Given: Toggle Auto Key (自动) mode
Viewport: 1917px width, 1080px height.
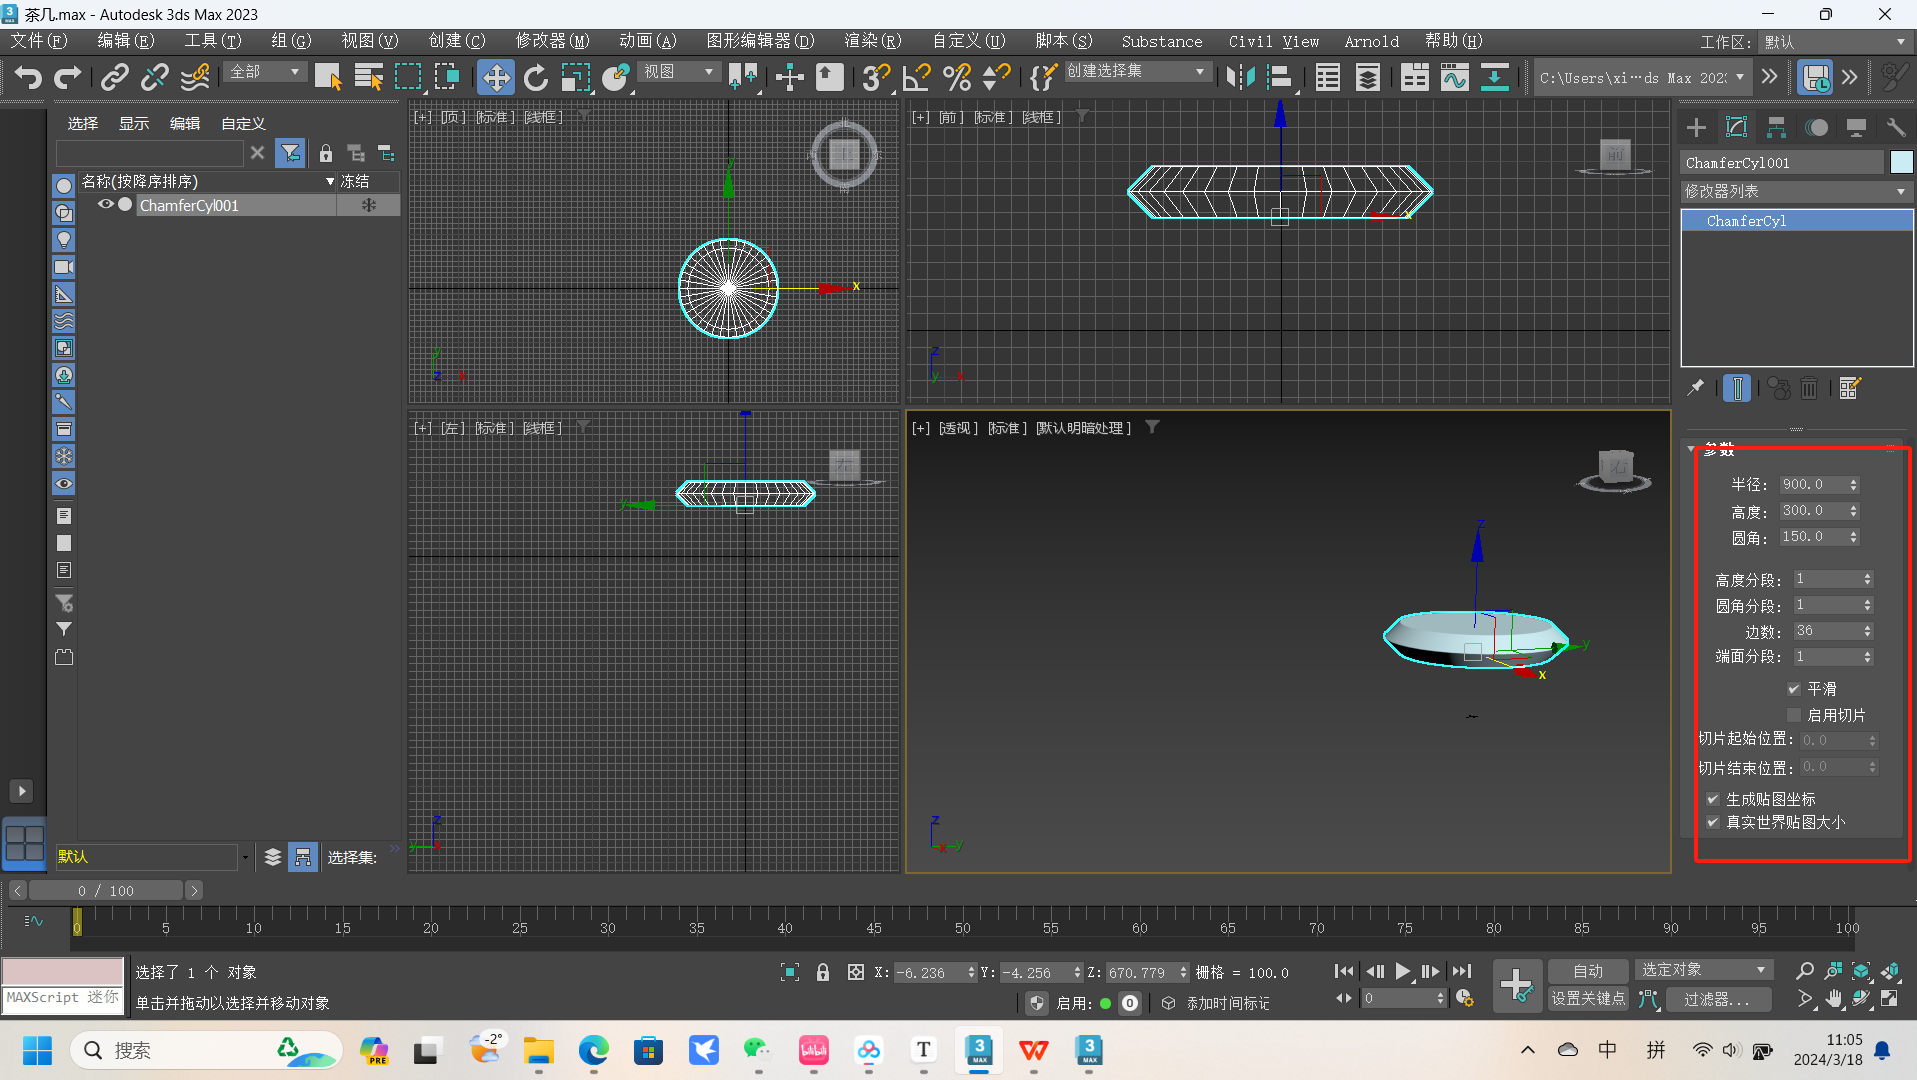Looking at the screenshot, I should (1588, 971).
